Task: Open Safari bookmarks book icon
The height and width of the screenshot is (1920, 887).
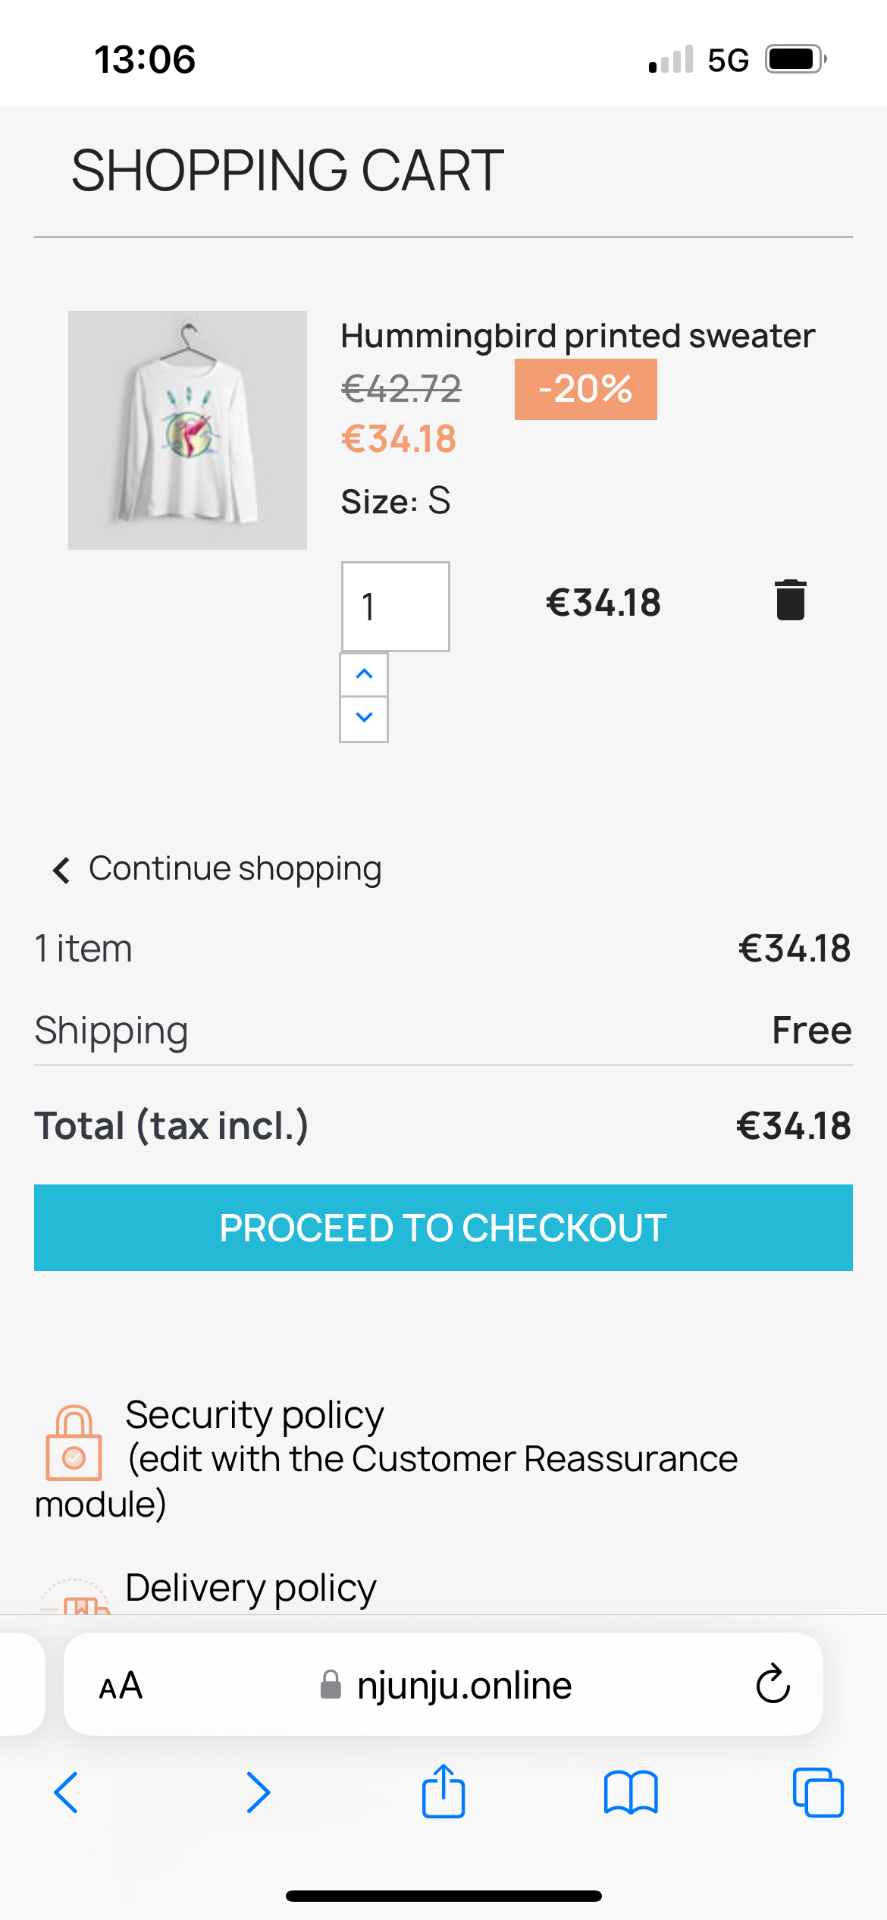Action: (x=630, y=1792)
